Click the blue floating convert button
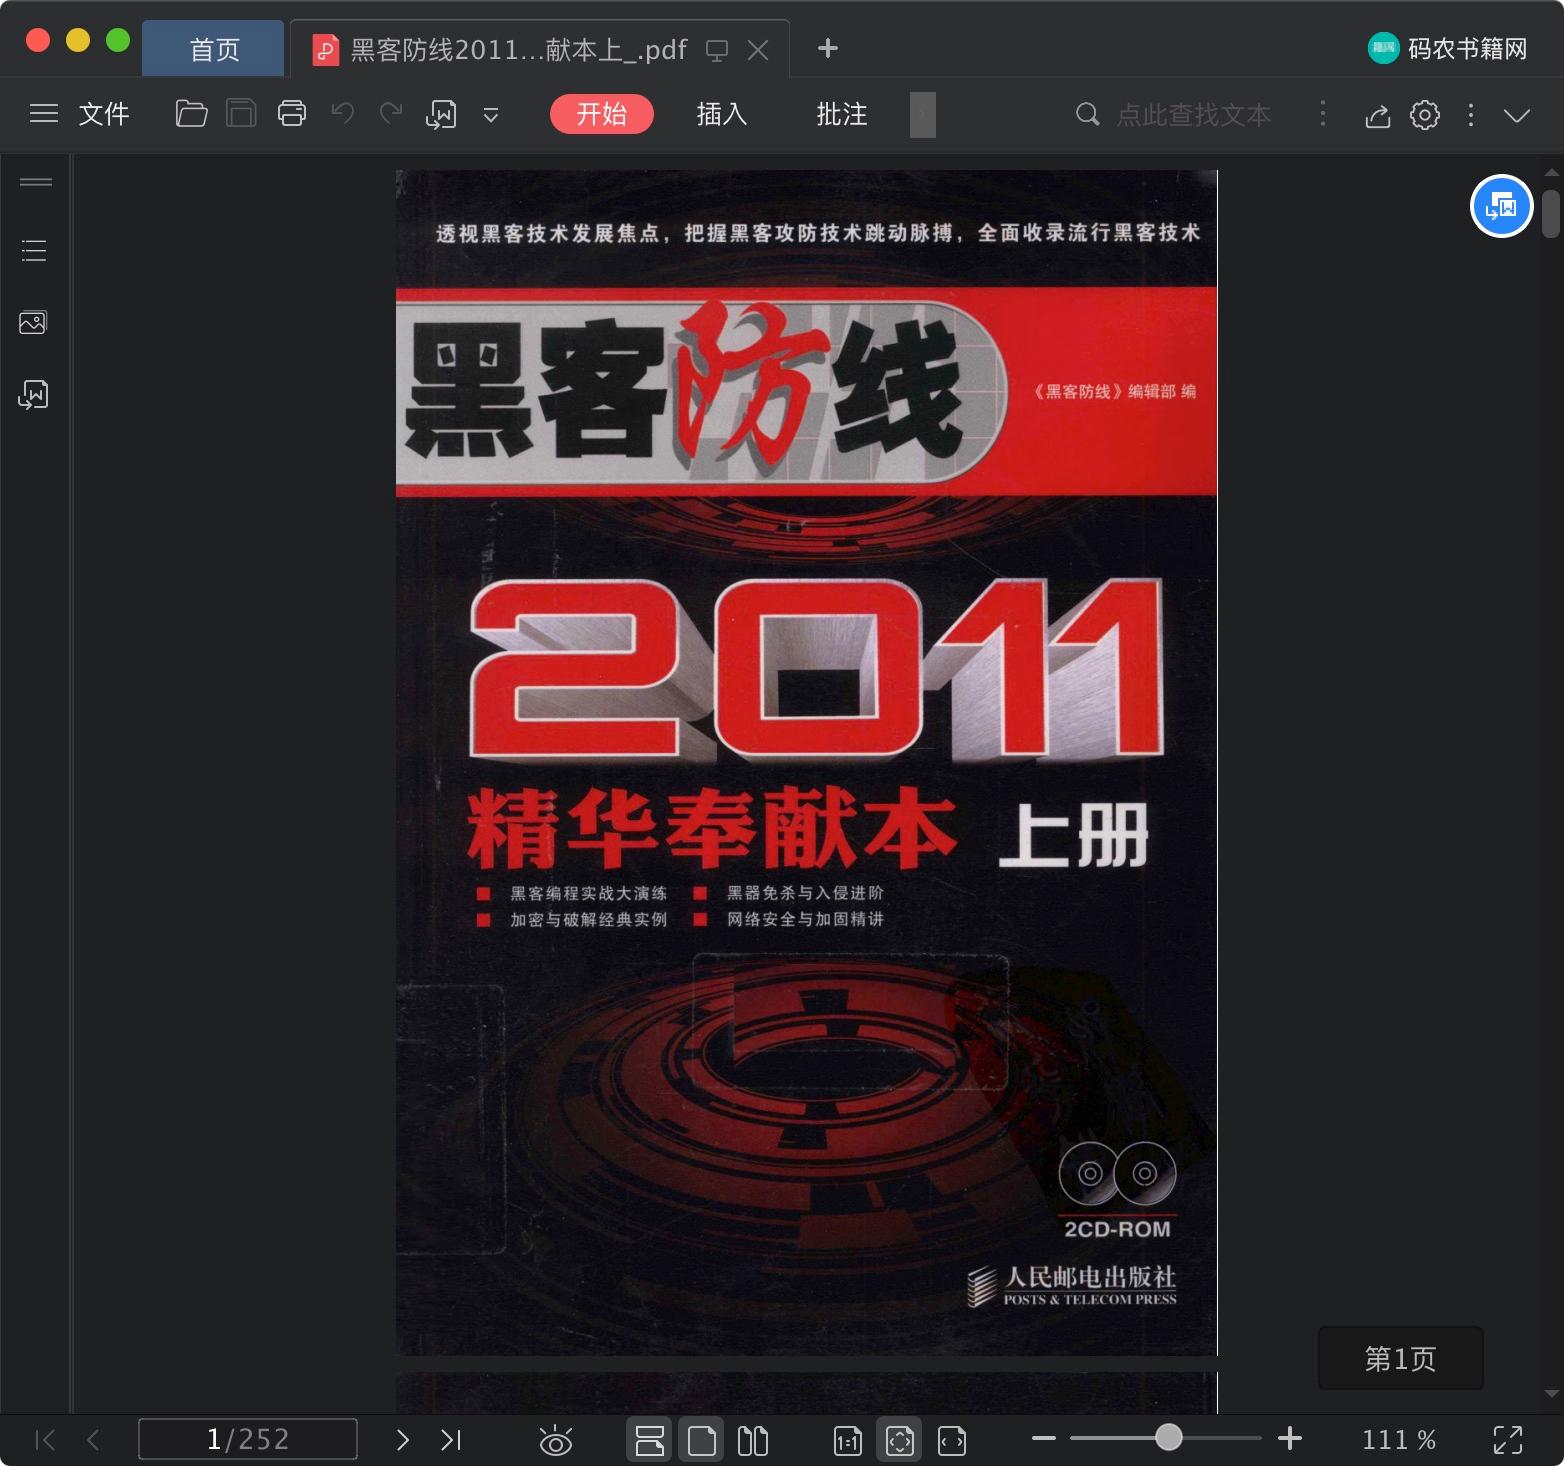 1501,206
